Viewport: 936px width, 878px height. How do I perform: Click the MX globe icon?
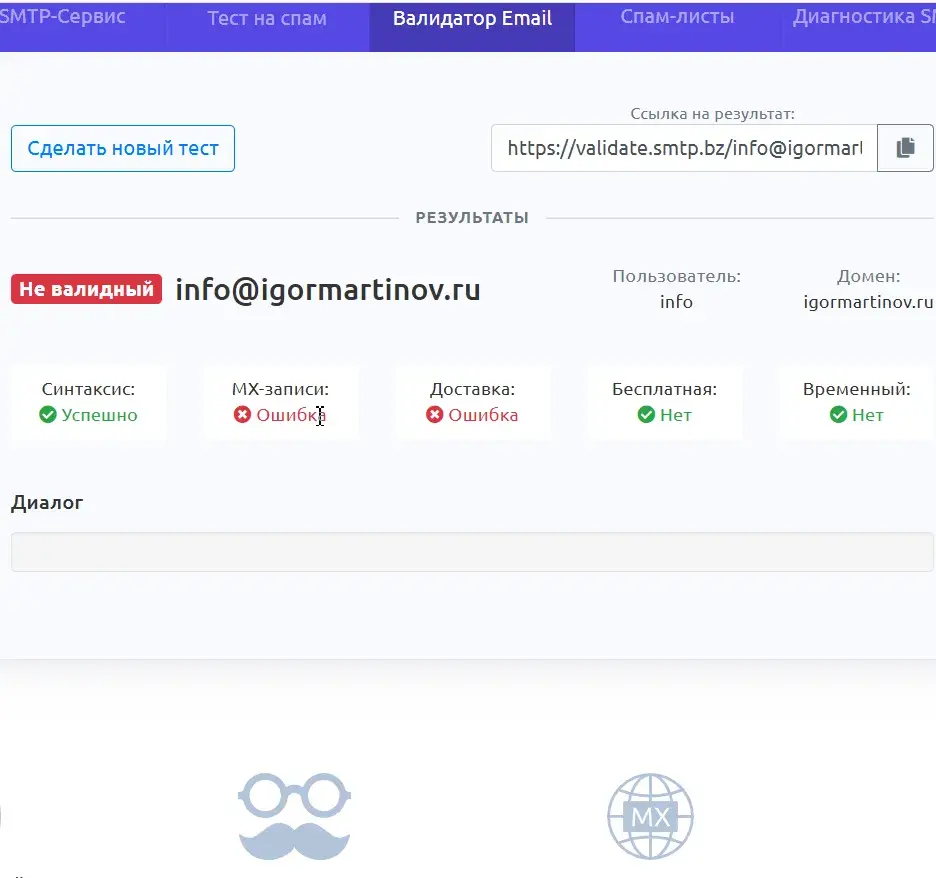[650, 816]
